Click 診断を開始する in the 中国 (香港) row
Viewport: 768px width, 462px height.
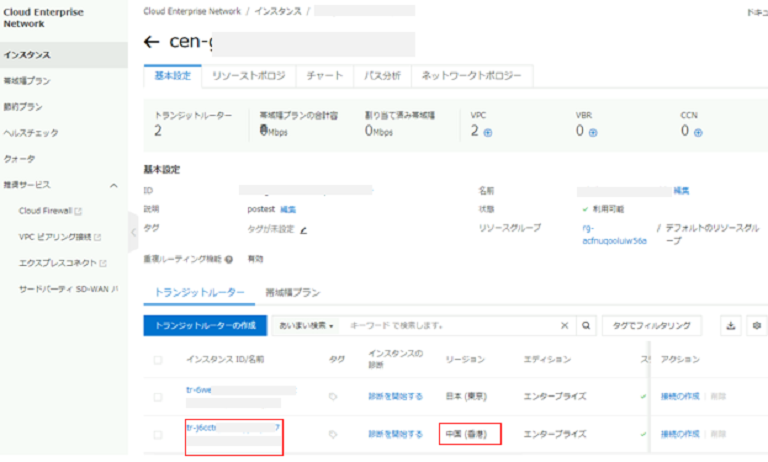coord(395,434)
